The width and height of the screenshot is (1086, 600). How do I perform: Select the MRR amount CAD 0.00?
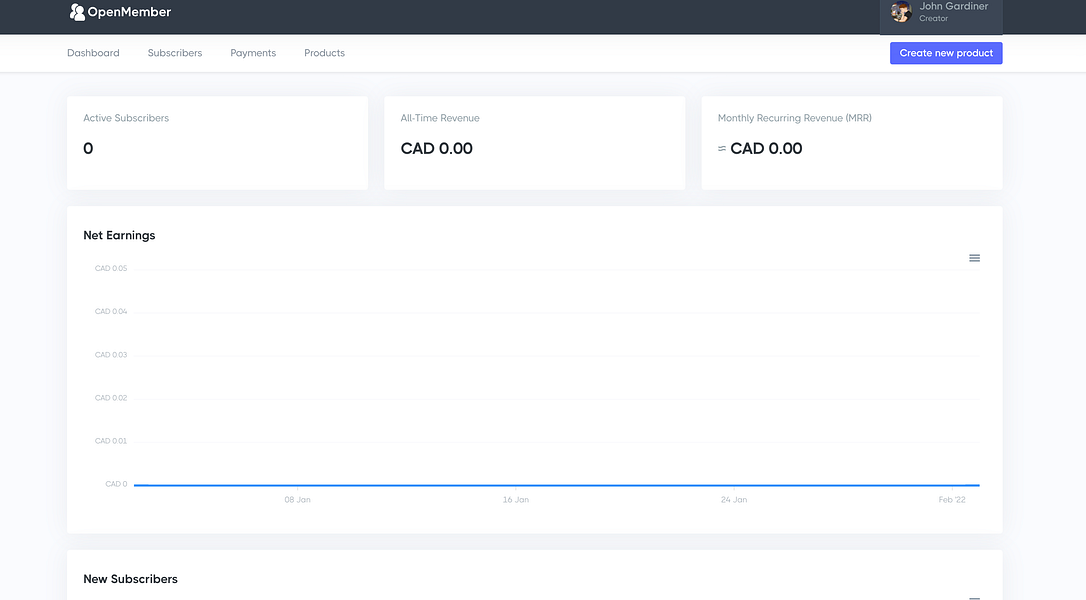pyautogui.click(x=766, y=148)
